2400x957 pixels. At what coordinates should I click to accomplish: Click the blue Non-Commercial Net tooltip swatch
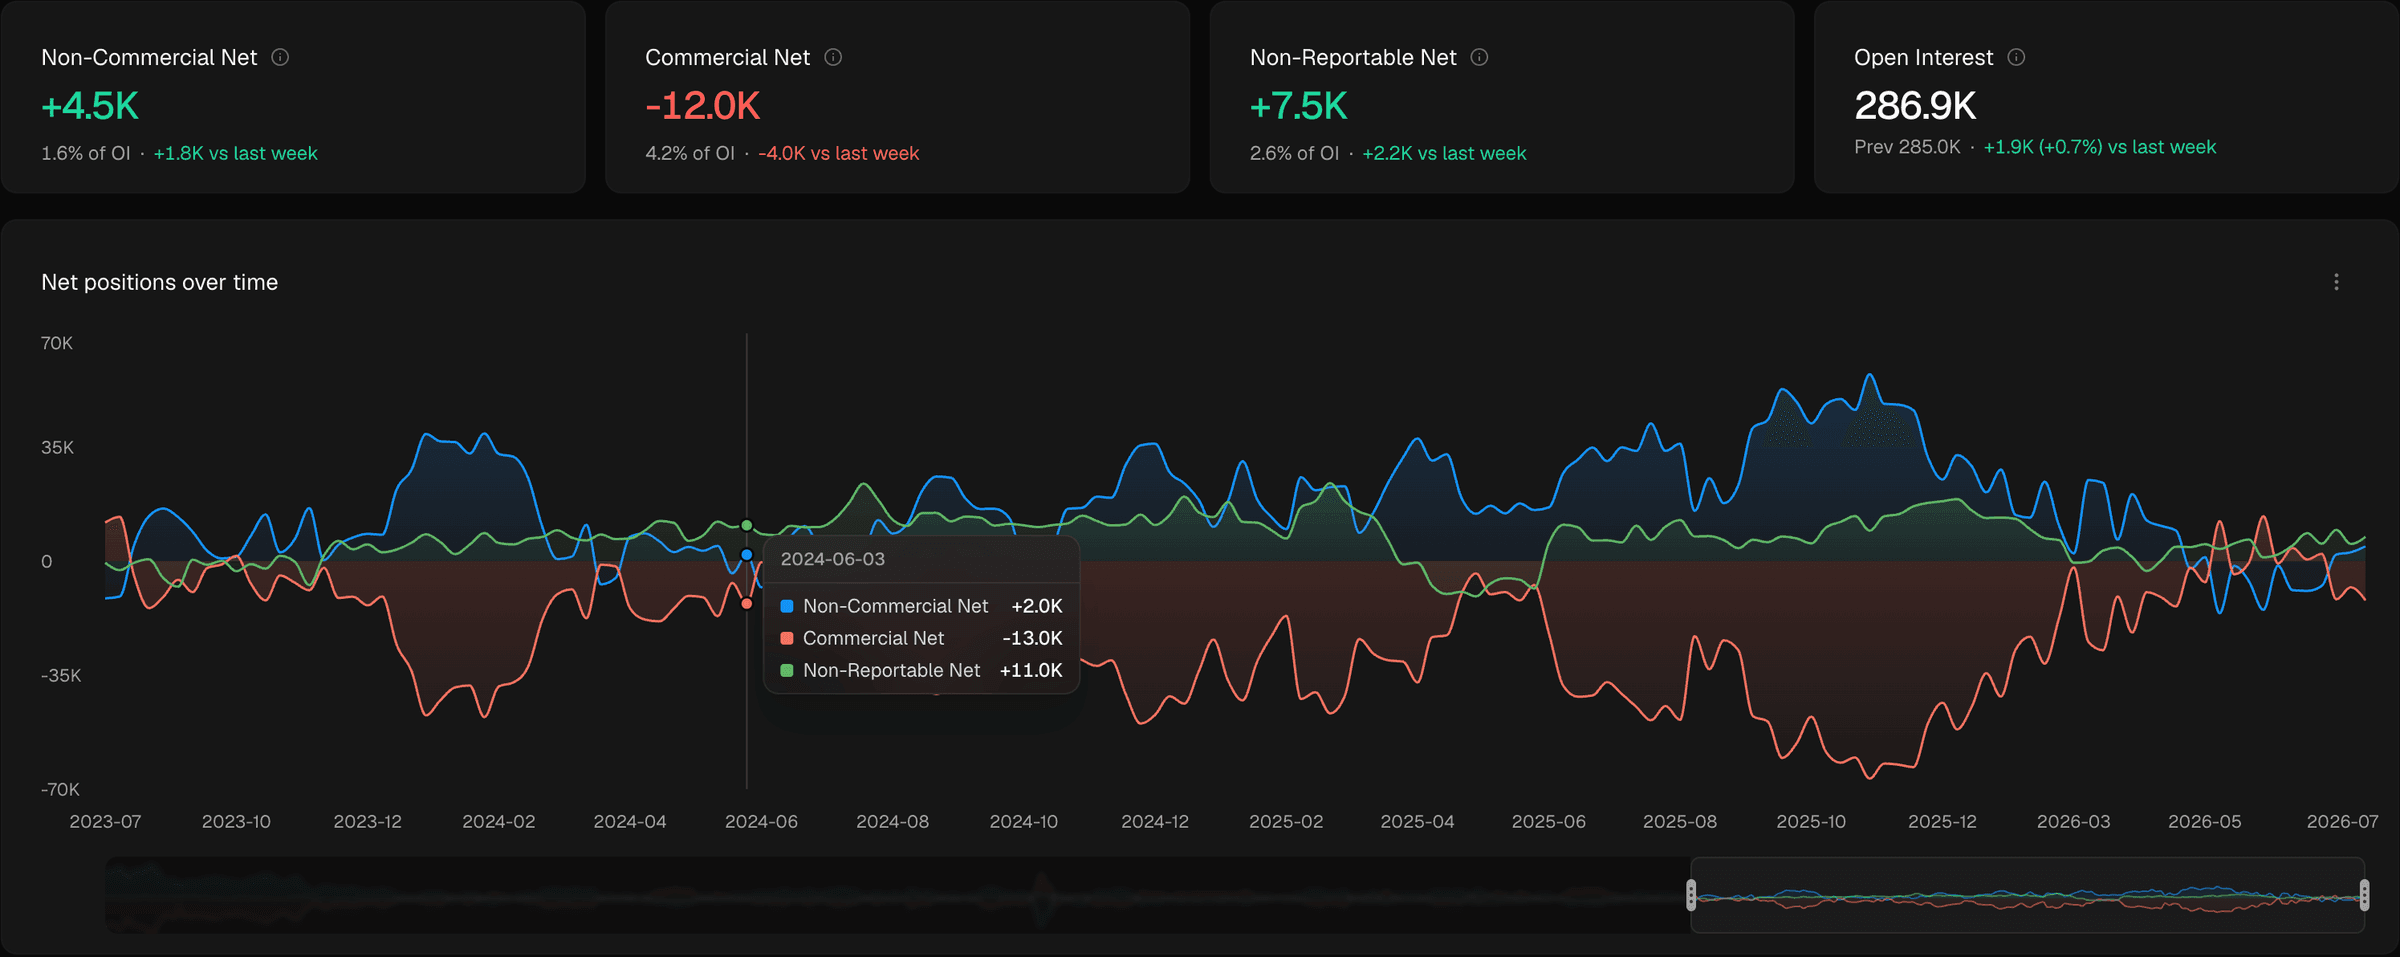787,606
